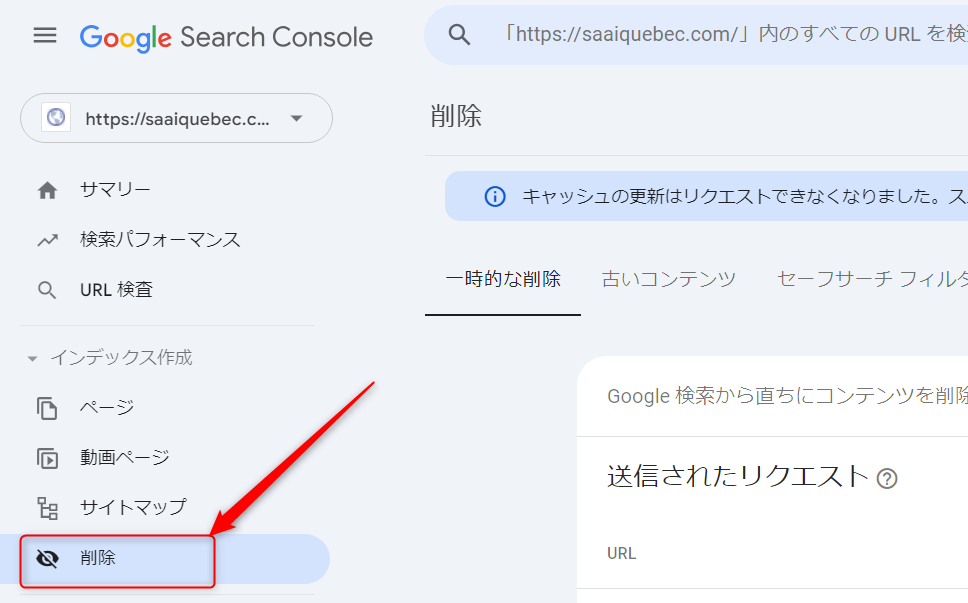This screenshot has height=603, width=968.
Task: Select the 一時的な削除 tab
Action: [503, 279]
